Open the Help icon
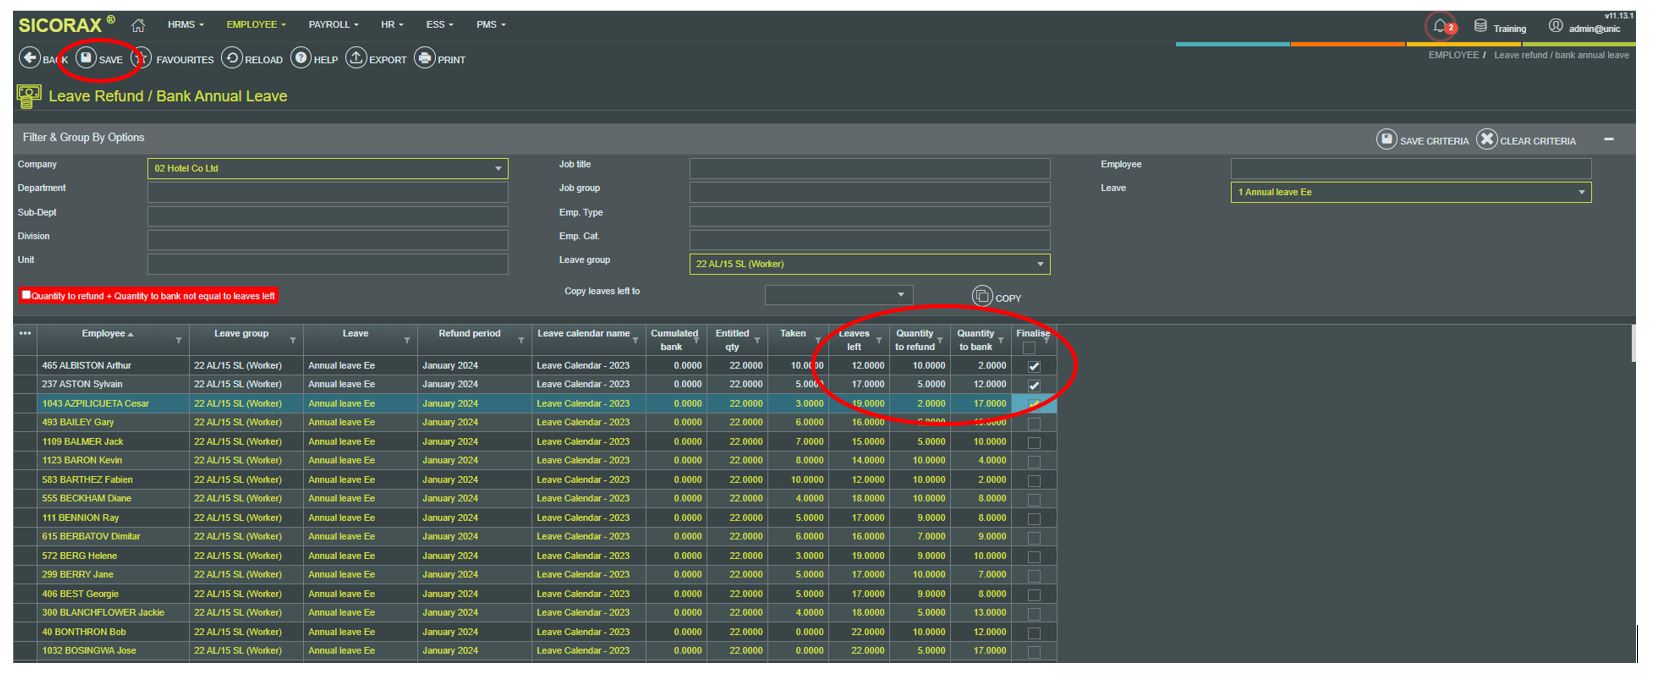 tap(301, 59)
